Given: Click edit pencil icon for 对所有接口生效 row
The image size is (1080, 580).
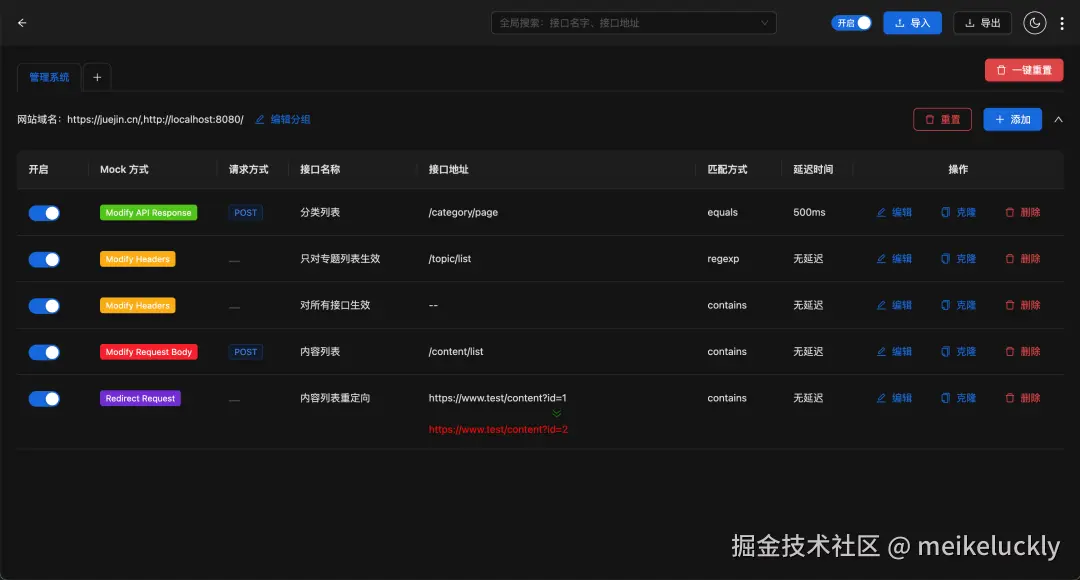Looking at the screenshot, I should point(881,305).
